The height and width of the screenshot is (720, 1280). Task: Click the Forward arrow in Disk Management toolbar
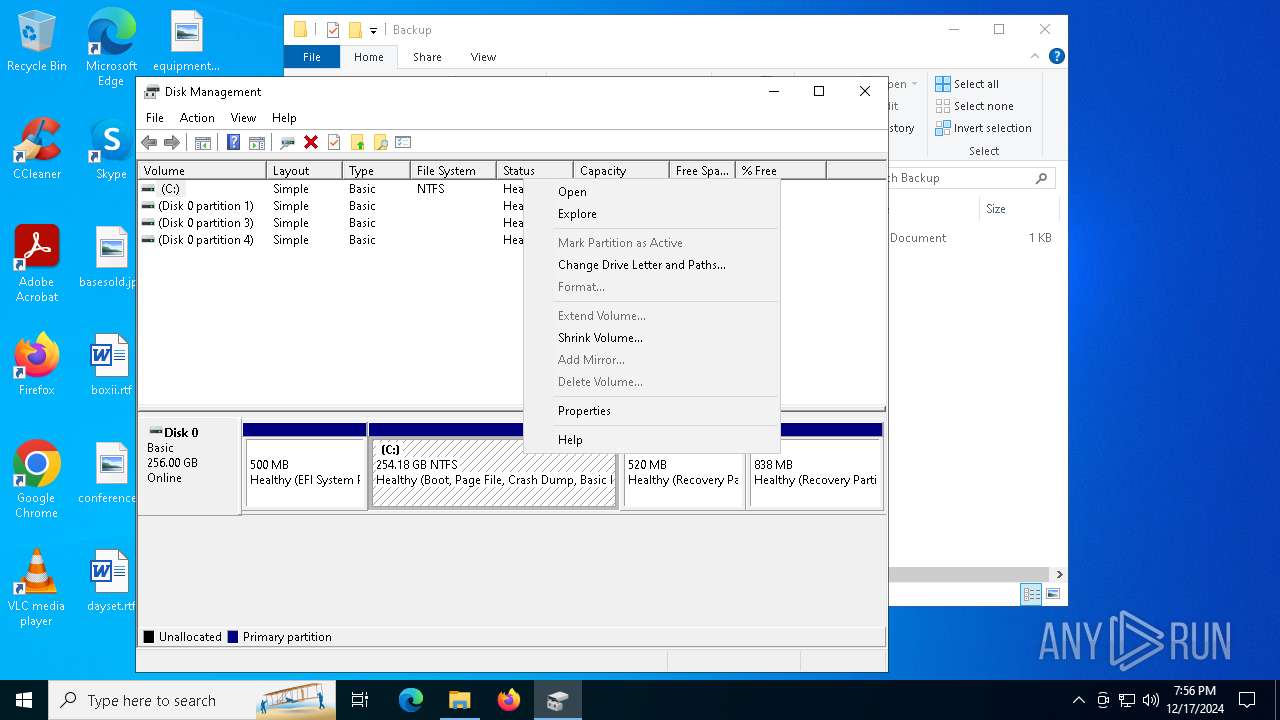click(172, 142)
